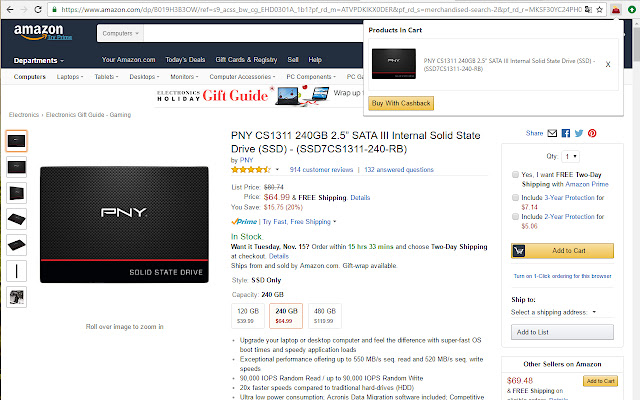Remove the PNY SSD from cart popup
Viewport: 640px width, 400px height.
[x=608, y=64]
